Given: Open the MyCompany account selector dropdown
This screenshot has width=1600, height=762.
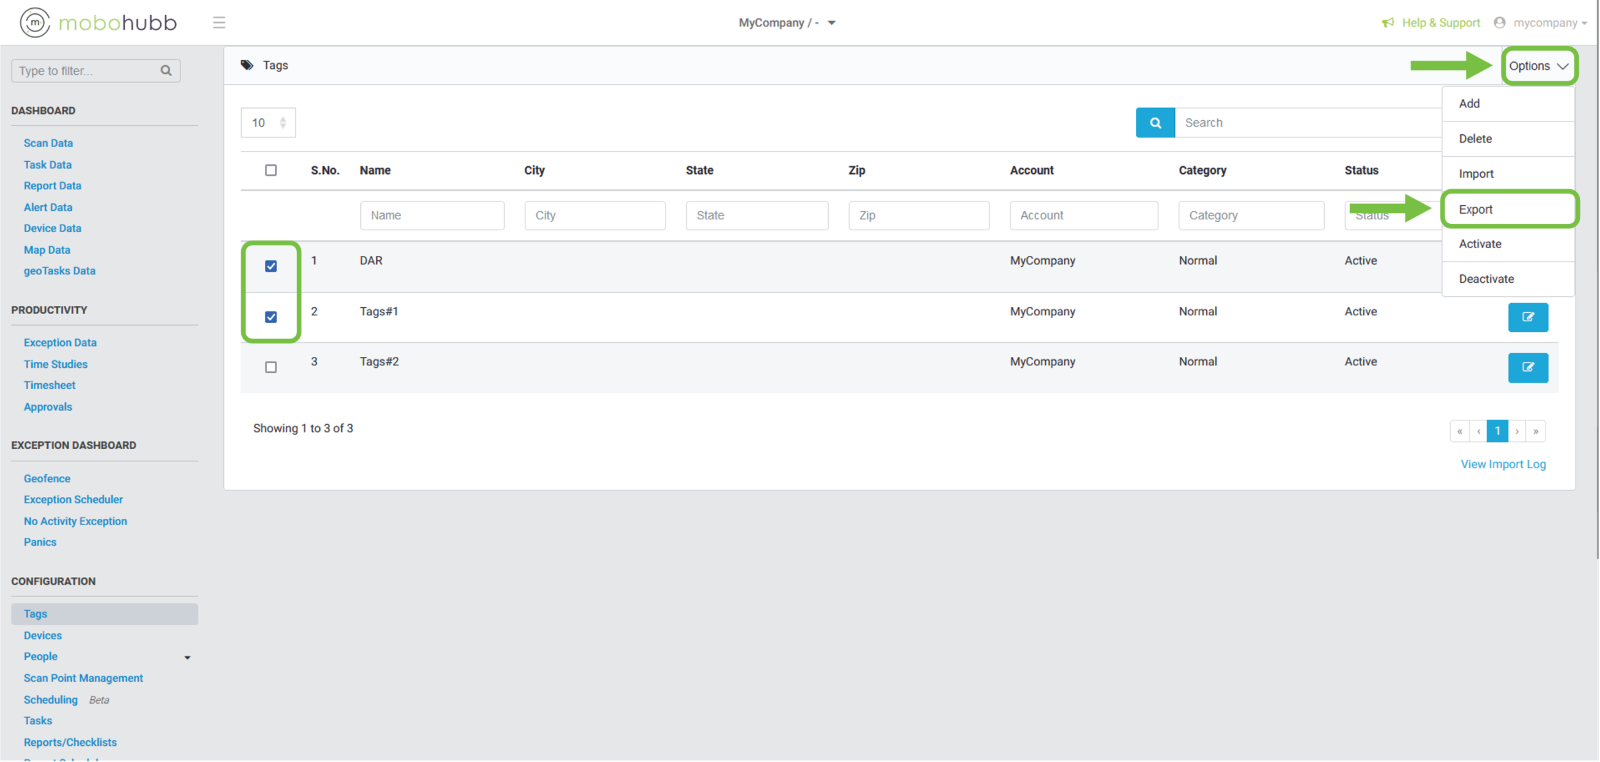Looking at the screenshot, I should [x=786, y=23].
